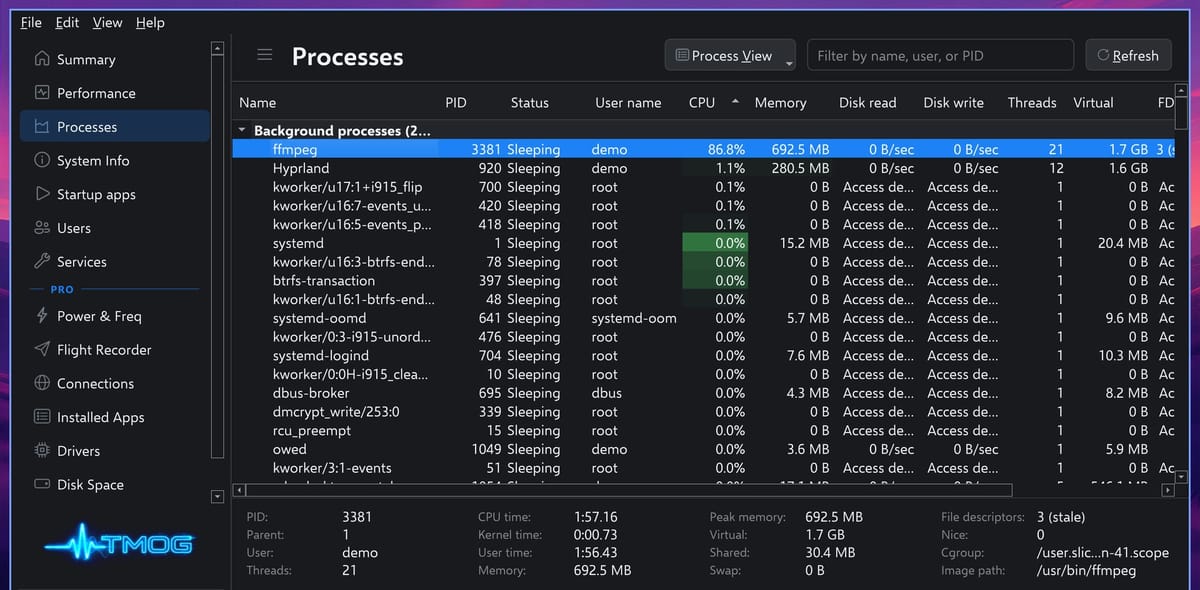
Task: Click horizontal scrollbar right arrow
Action: pyautogui.click(x=1167, y=491)
